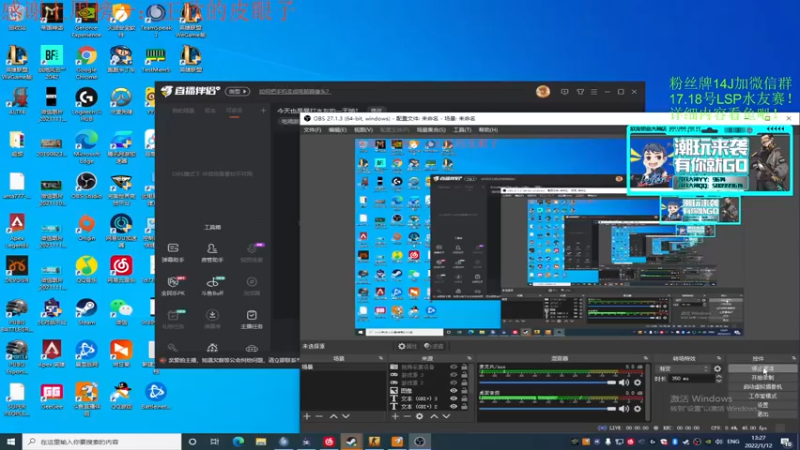Screen dimensions: 800x450
Task: Open the transition type dropdown
Action: click(684, 369)
